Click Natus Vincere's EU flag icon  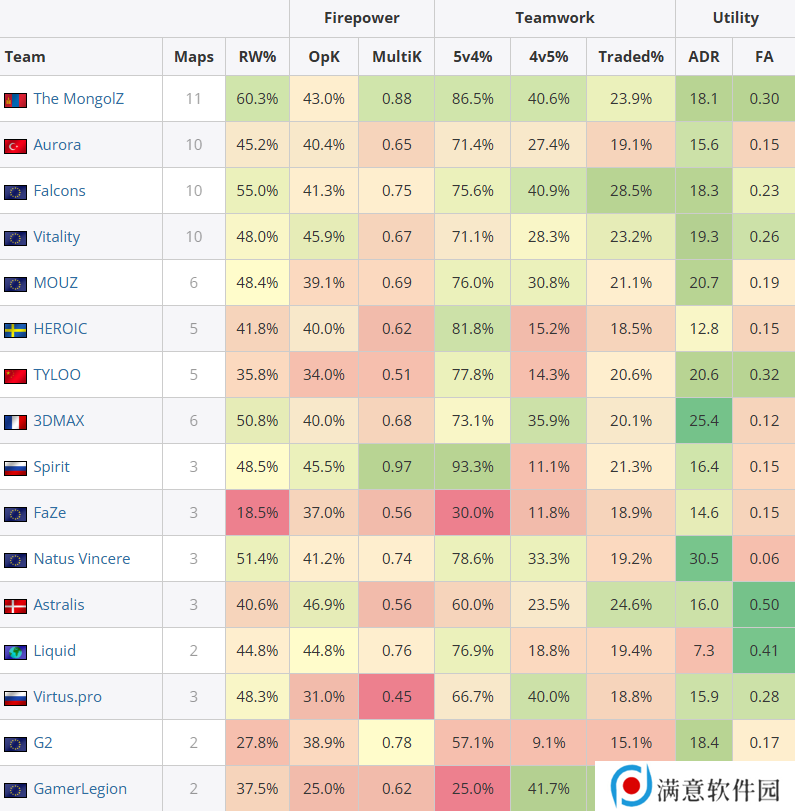[16, 560]
